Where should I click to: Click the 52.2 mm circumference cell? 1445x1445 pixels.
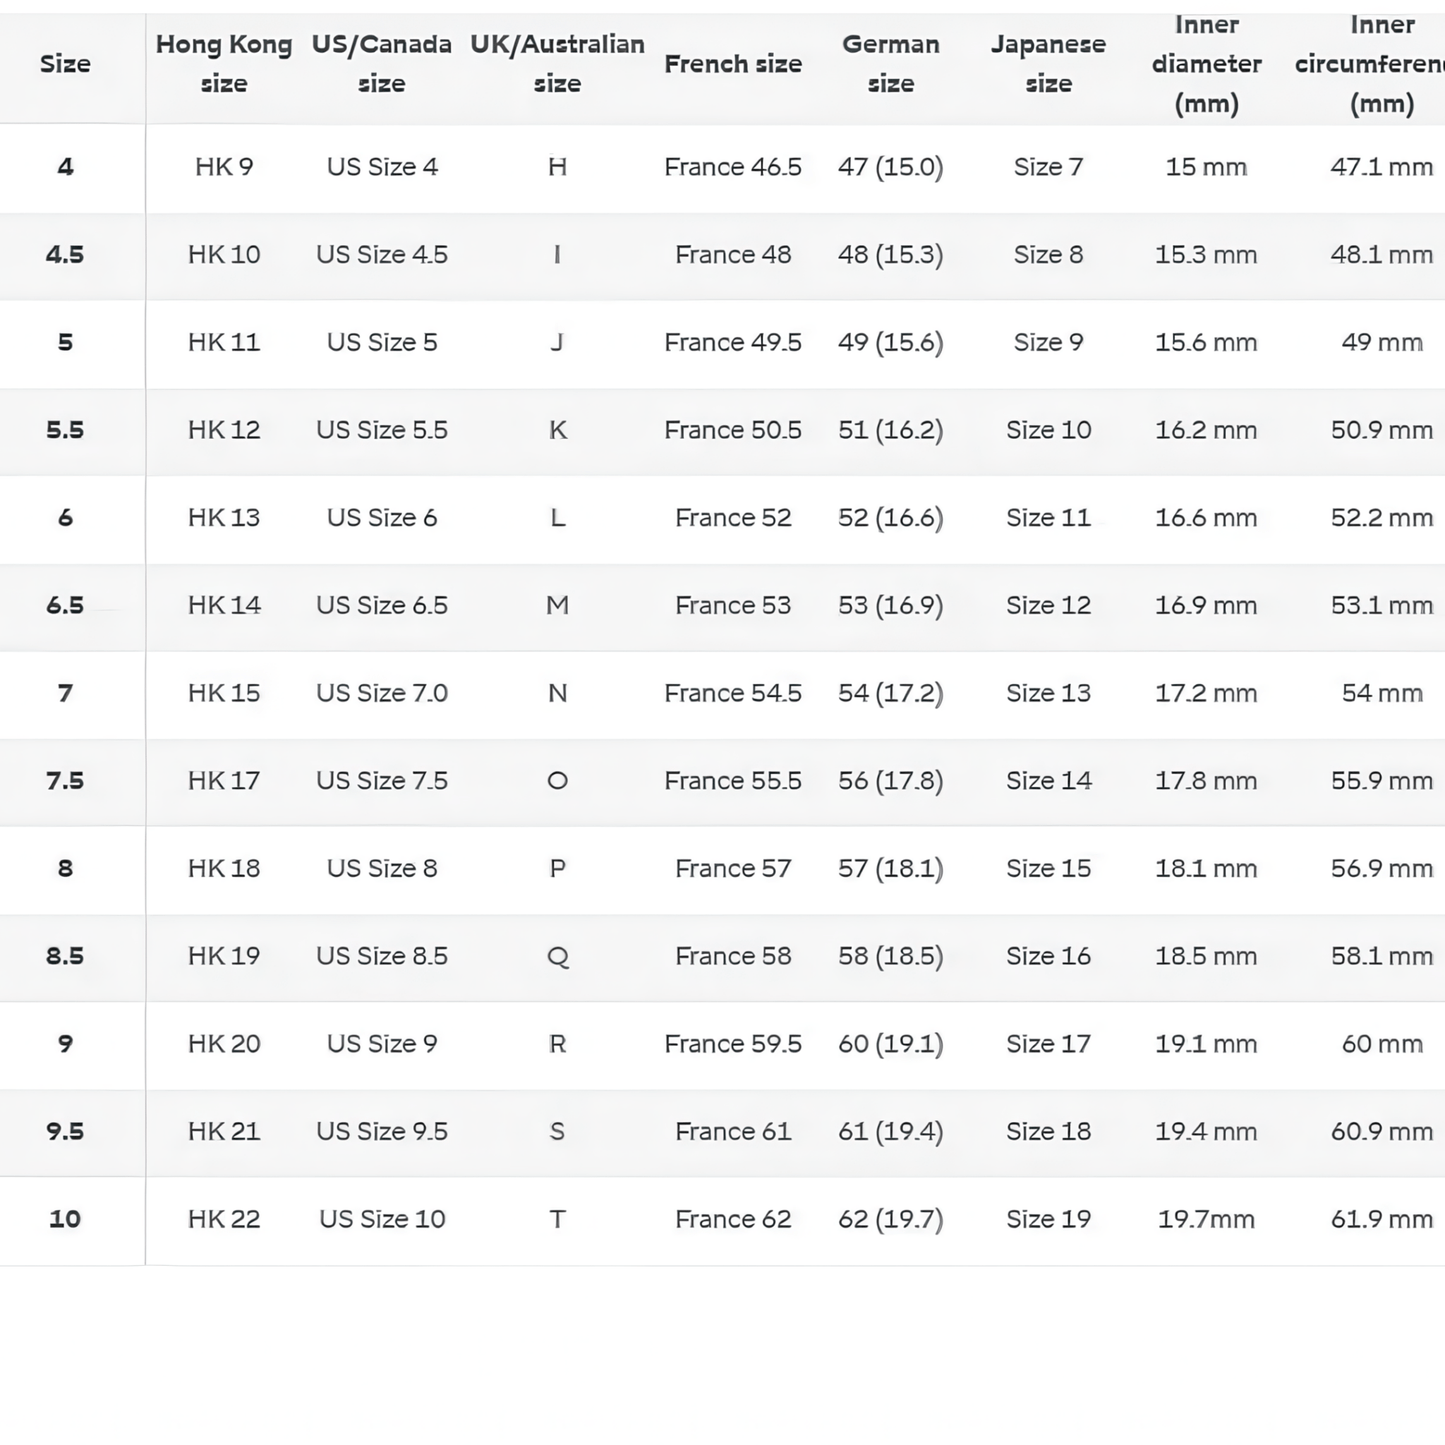1381,518
